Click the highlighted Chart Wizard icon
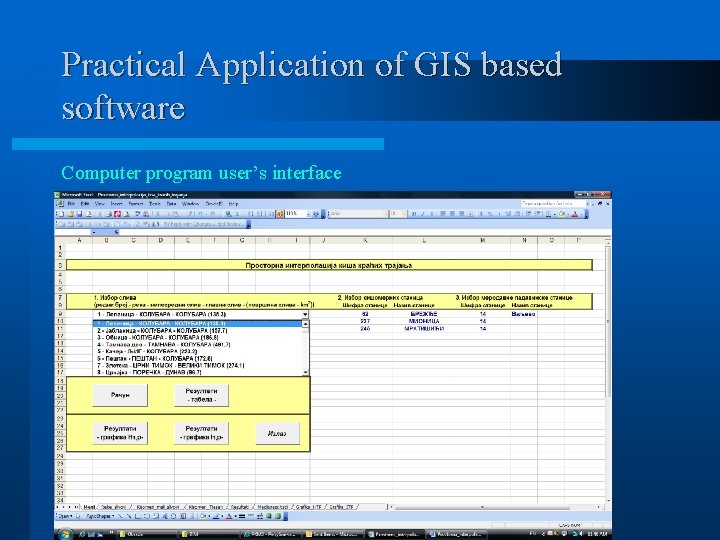Screen dimensions: 720x540 [x=280, y=214]
